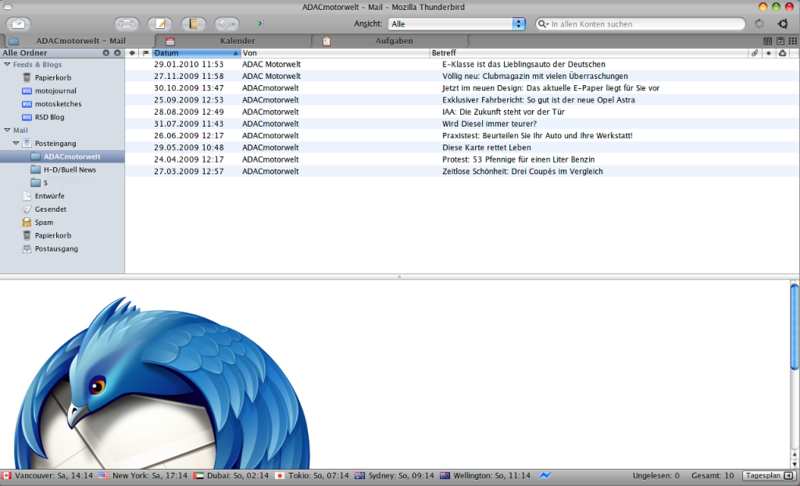Open the RSD Blog feed

(49, 117)
